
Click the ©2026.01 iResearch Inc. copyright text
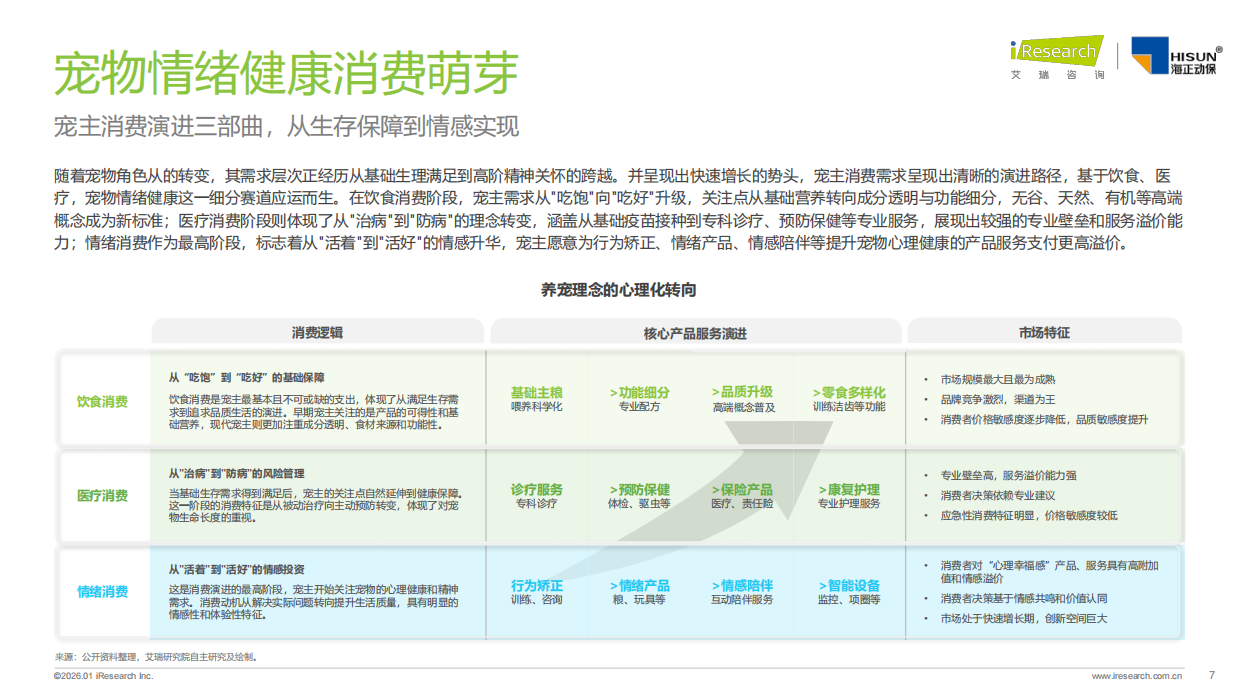[103, 676]
